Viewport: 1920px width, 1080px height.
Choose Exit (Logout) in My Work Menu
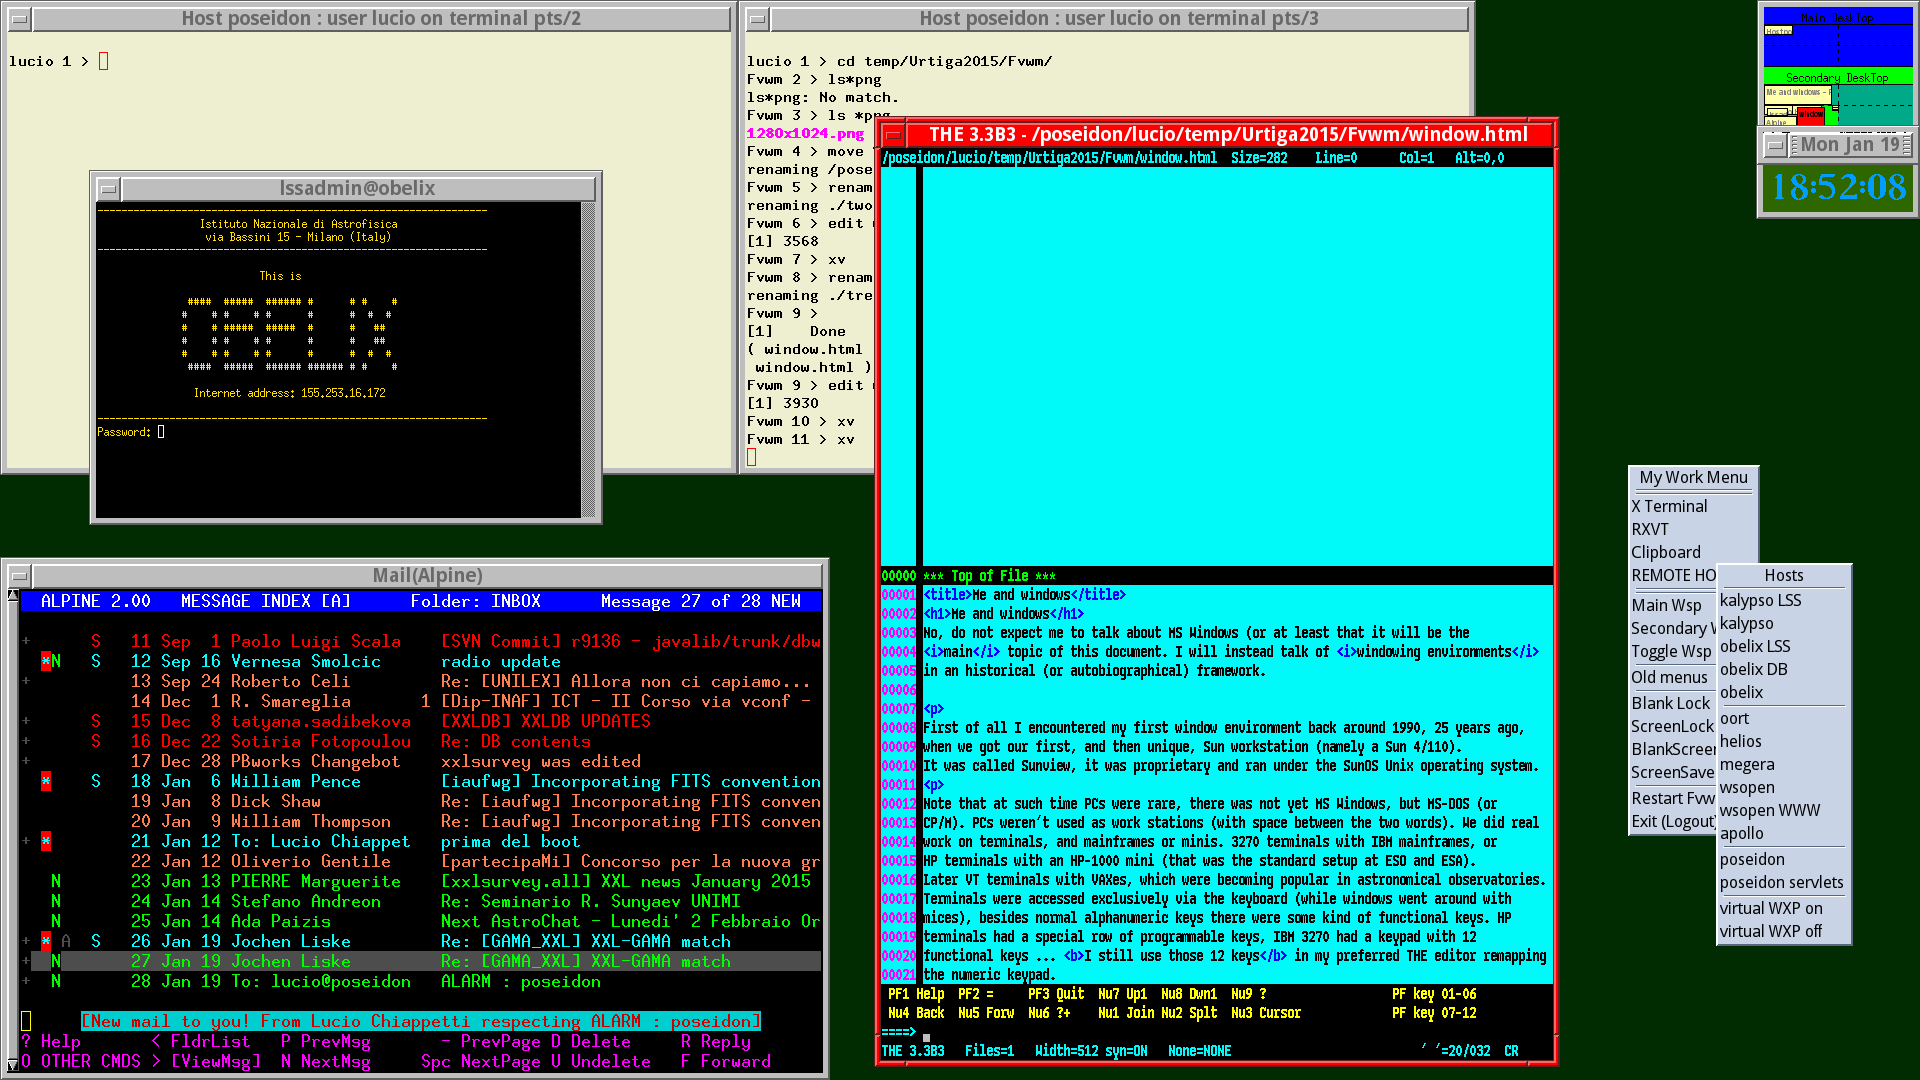tap(1673, 821)
